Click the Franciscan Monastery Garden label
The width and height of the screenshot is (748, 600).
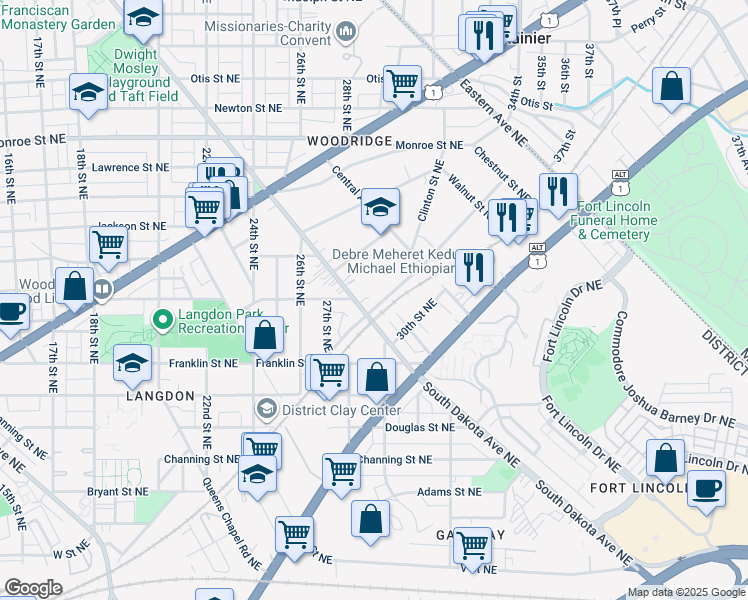58,17
